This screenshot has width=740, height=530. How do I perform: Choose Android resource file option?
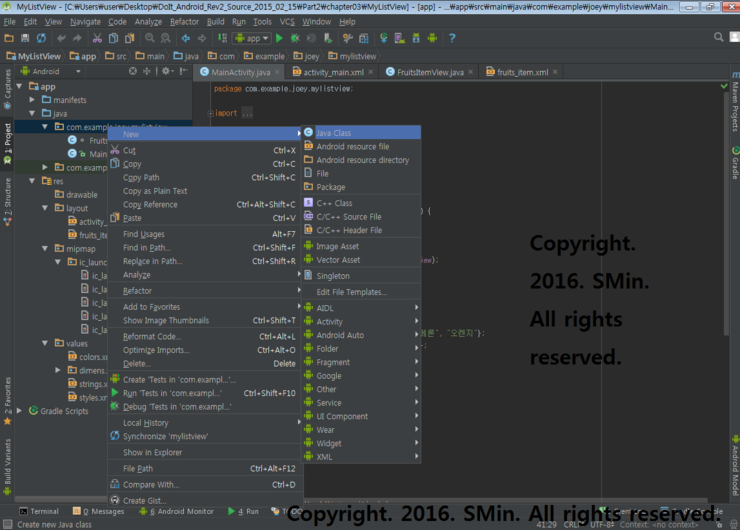click(x=361, y=146)
